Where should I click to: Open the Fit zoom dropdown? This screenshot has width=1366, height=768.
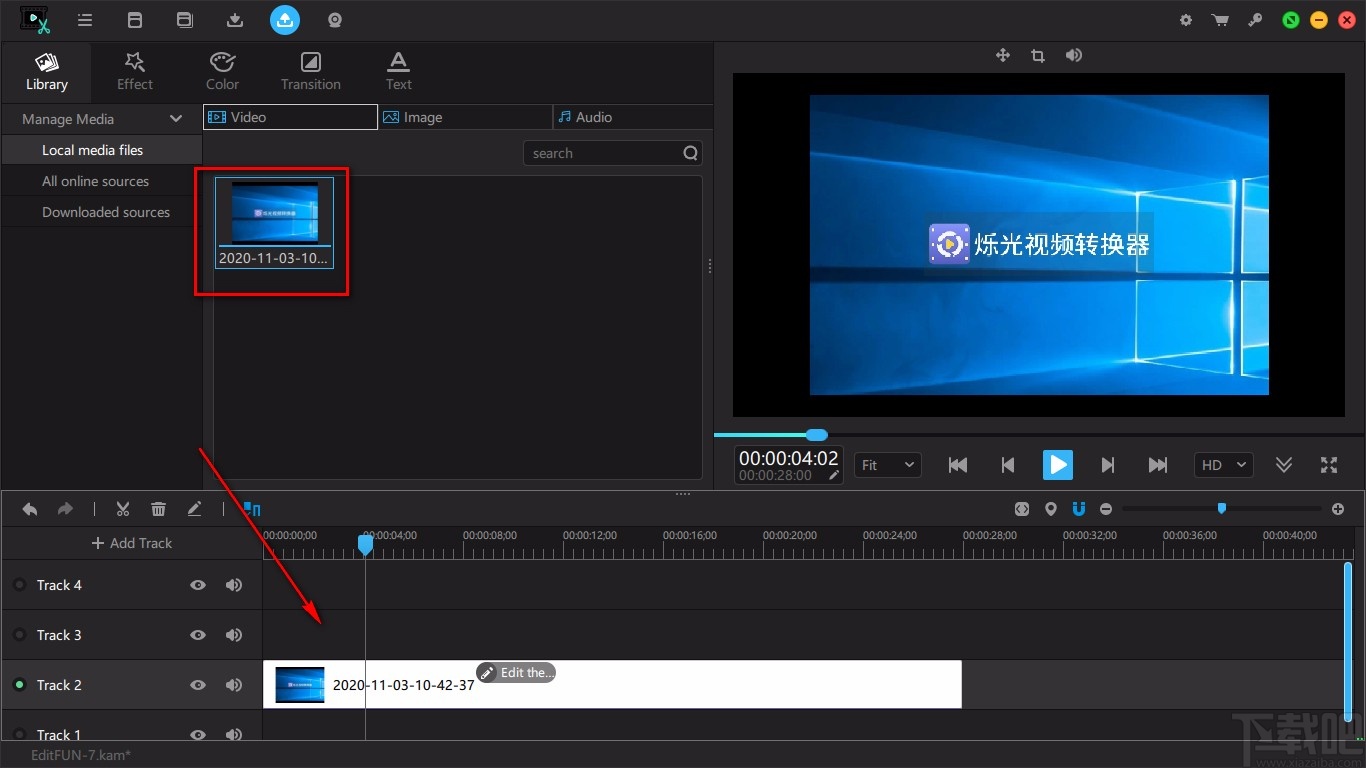tap(887, 465)
